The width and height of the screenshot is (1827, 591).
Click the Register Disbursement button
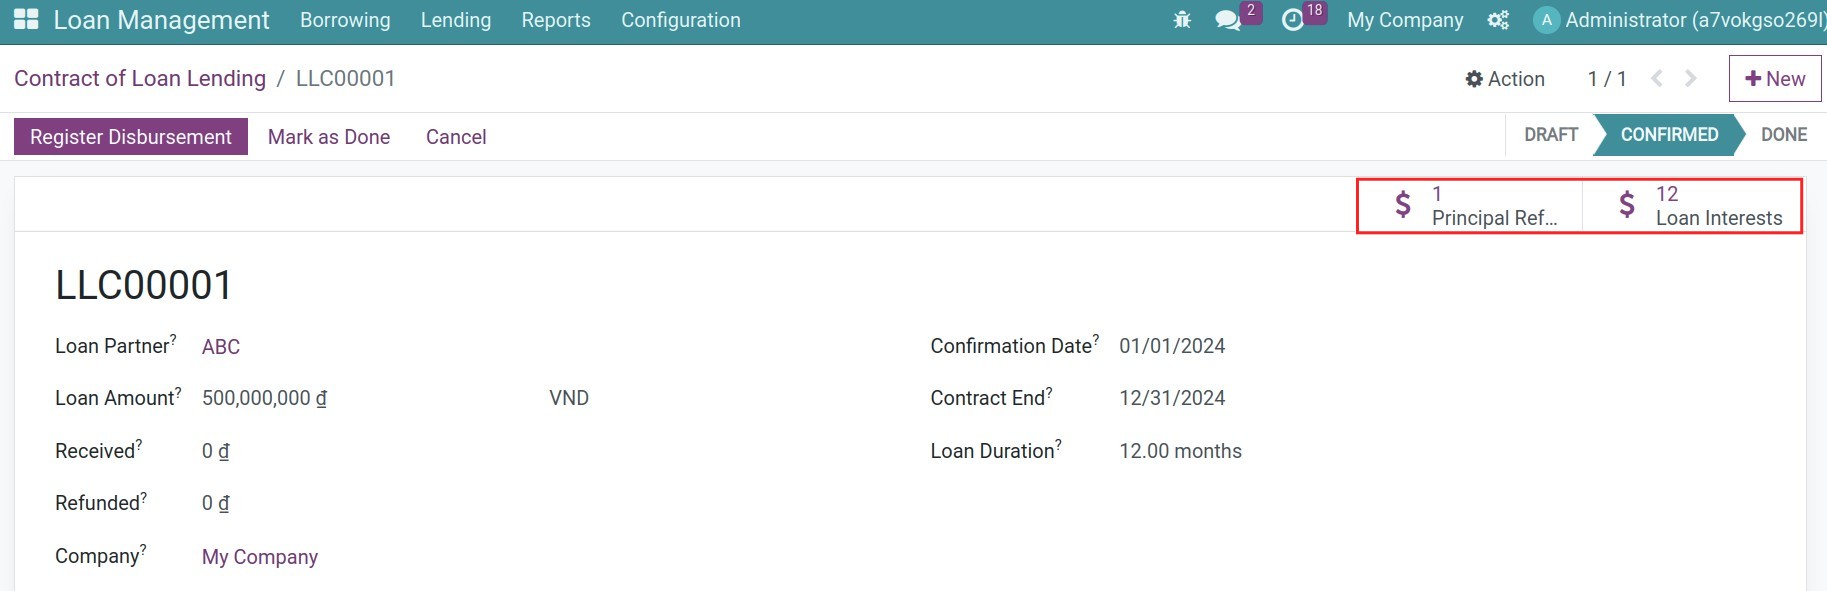pos(131,137)
